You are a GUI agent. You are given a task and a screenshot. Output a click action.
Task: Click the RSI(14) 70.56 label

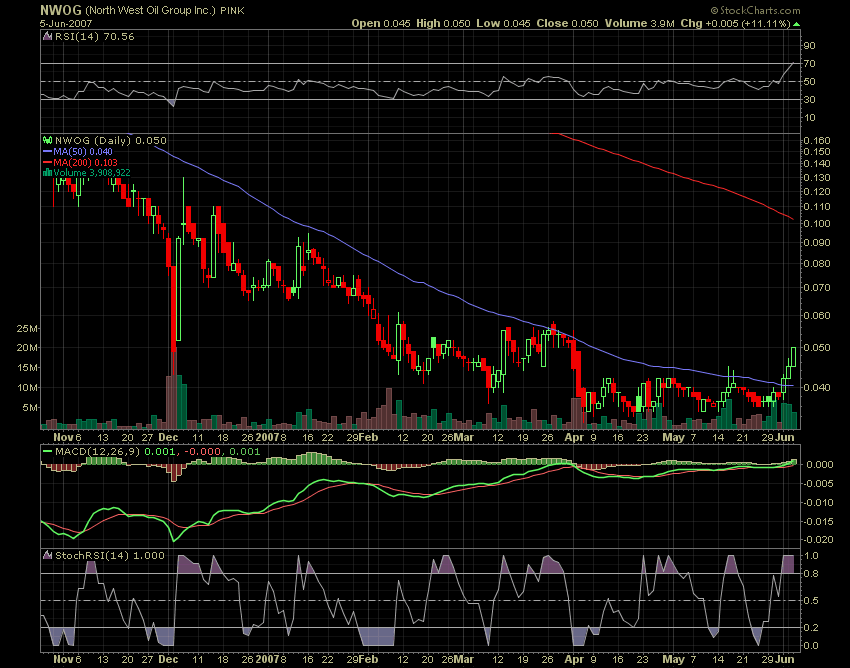click(x=94, y=37)
